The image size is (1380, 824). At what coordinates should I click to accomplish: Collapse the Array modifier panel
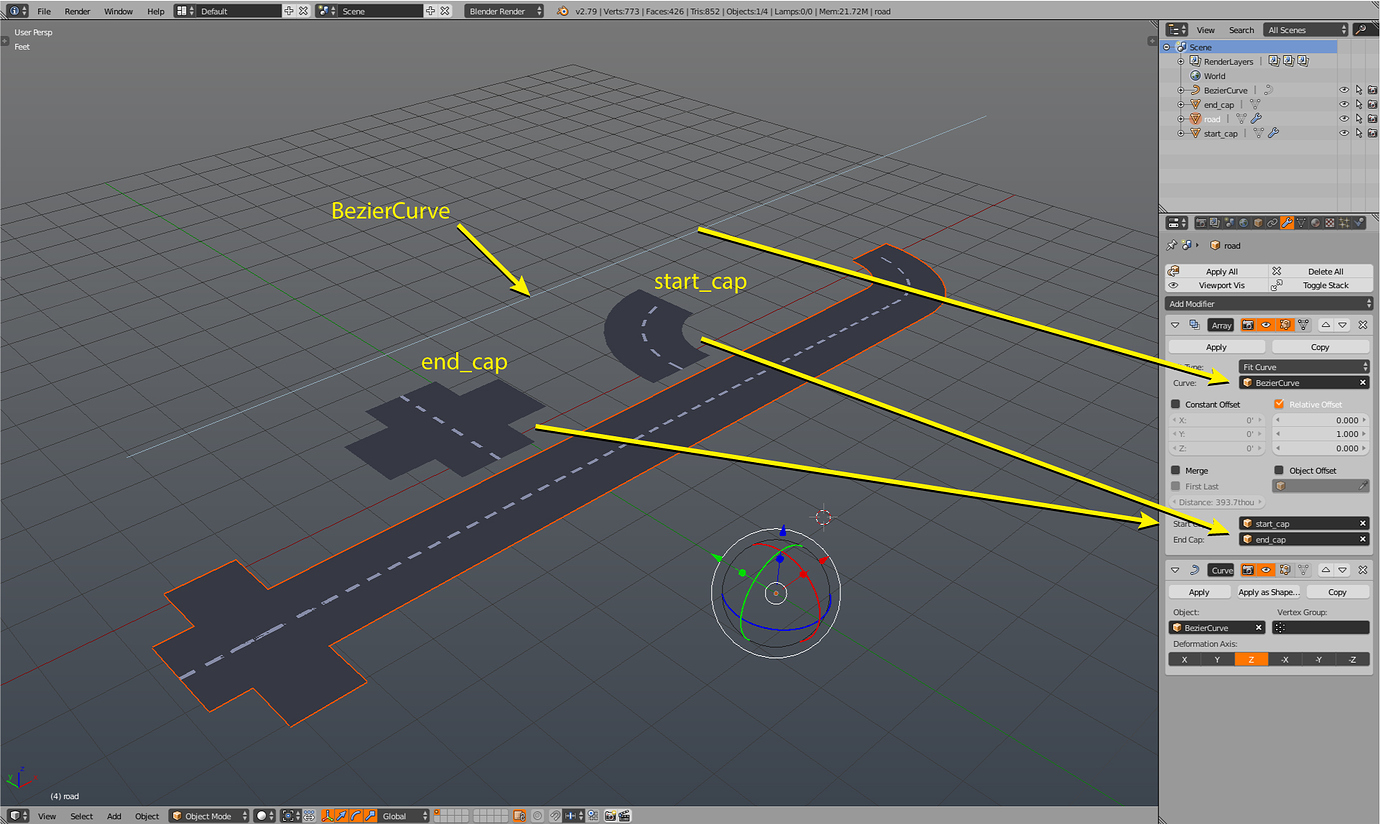tap(1175, 325)
